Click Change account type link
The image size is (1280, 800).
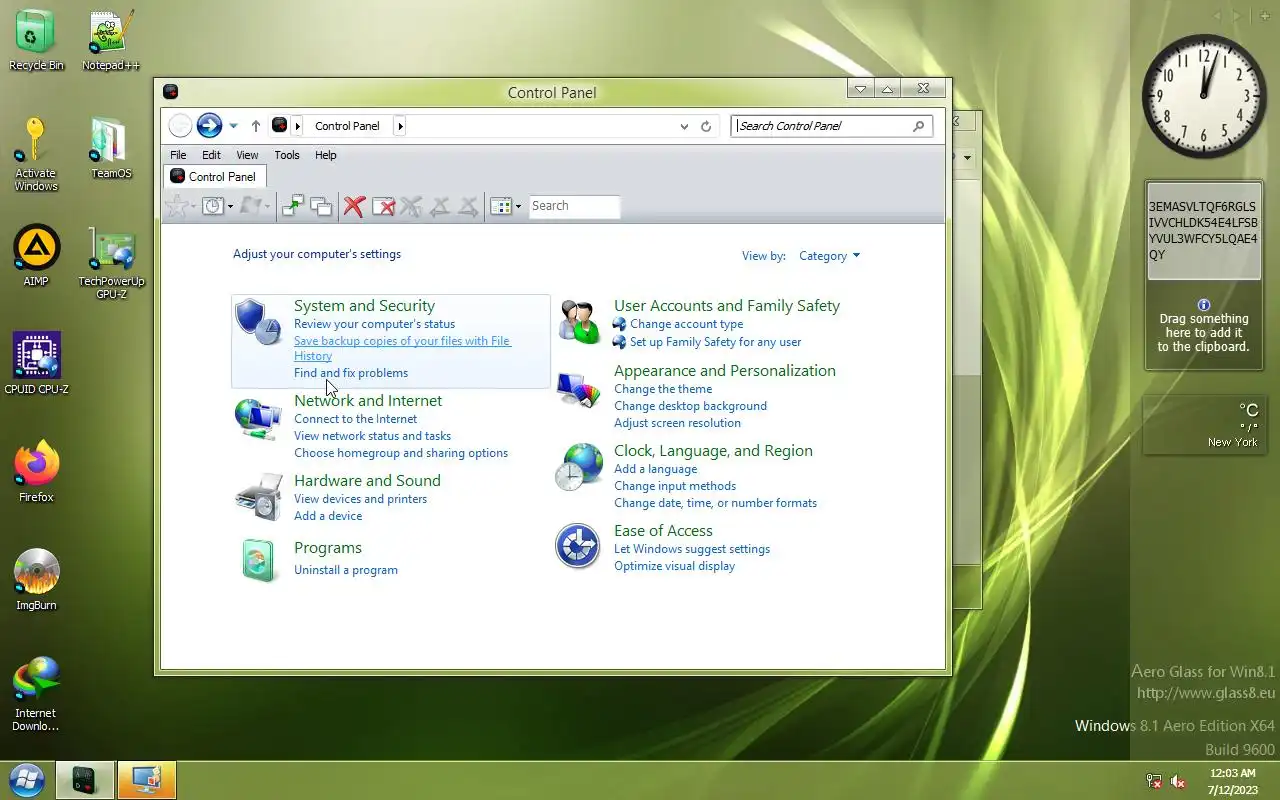686,324
